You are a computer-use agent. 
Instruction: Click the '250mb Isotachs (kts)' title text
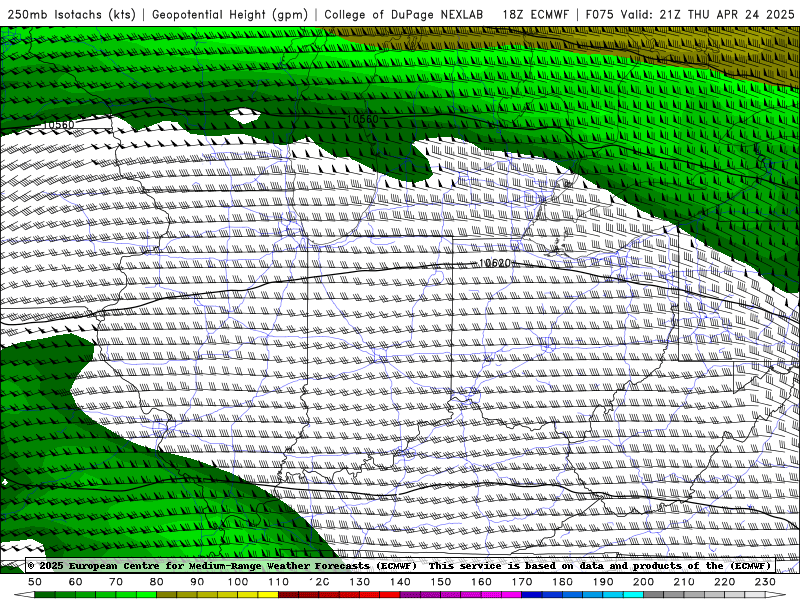pyautogui.click(x=71, y=14)
